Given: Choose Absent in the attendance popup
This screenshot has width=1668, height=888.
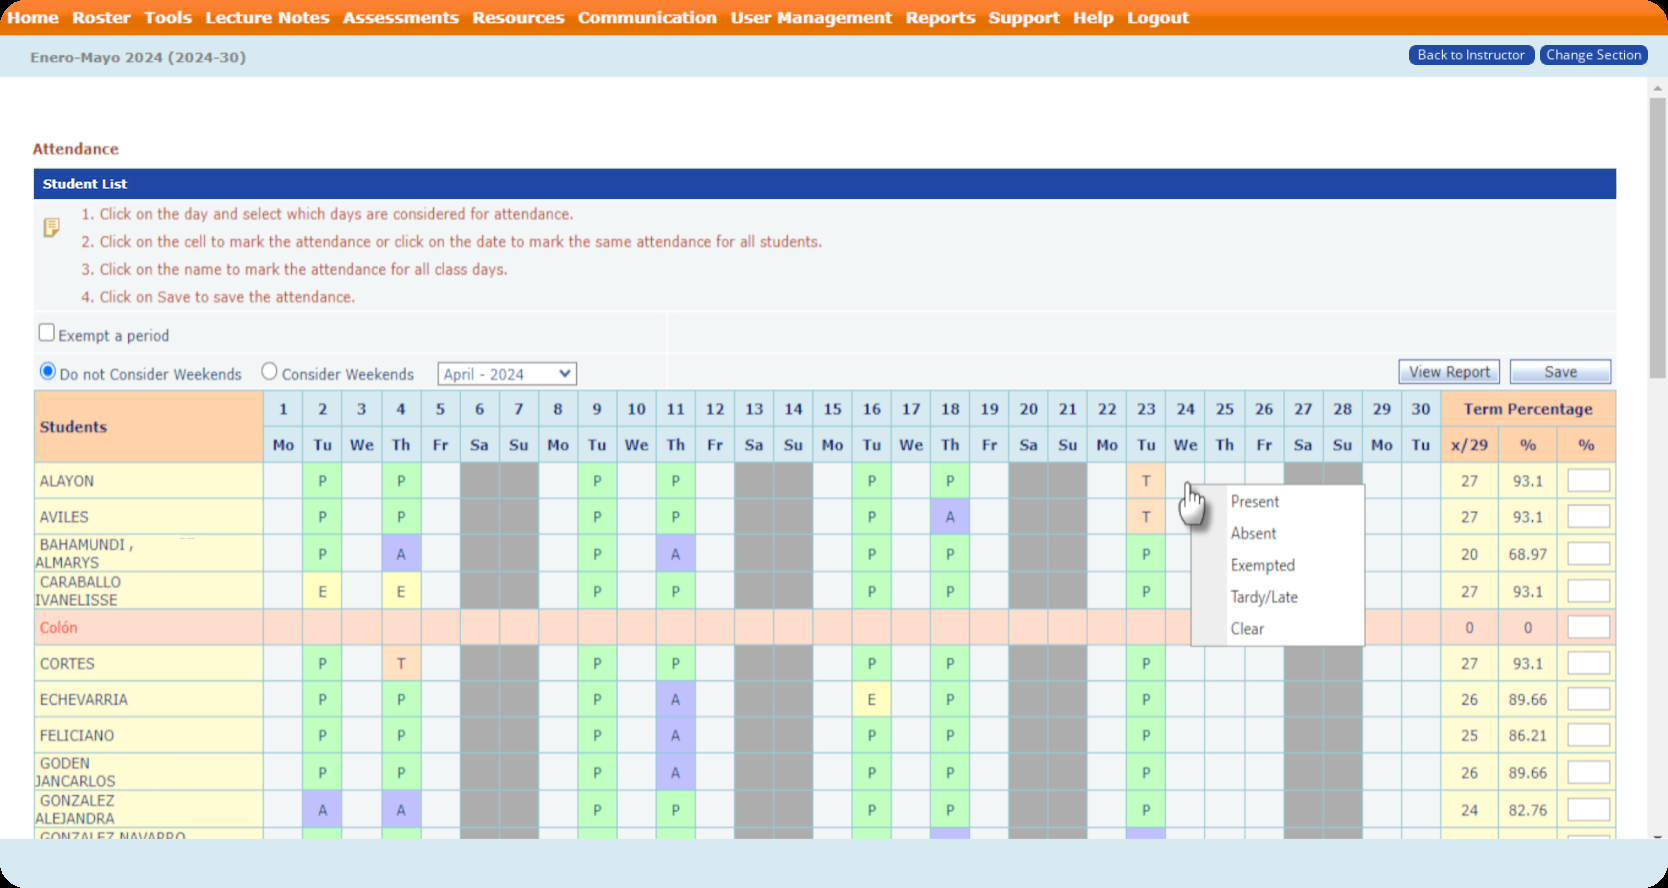Looking at the screenshot, I should coord(1253,534).
